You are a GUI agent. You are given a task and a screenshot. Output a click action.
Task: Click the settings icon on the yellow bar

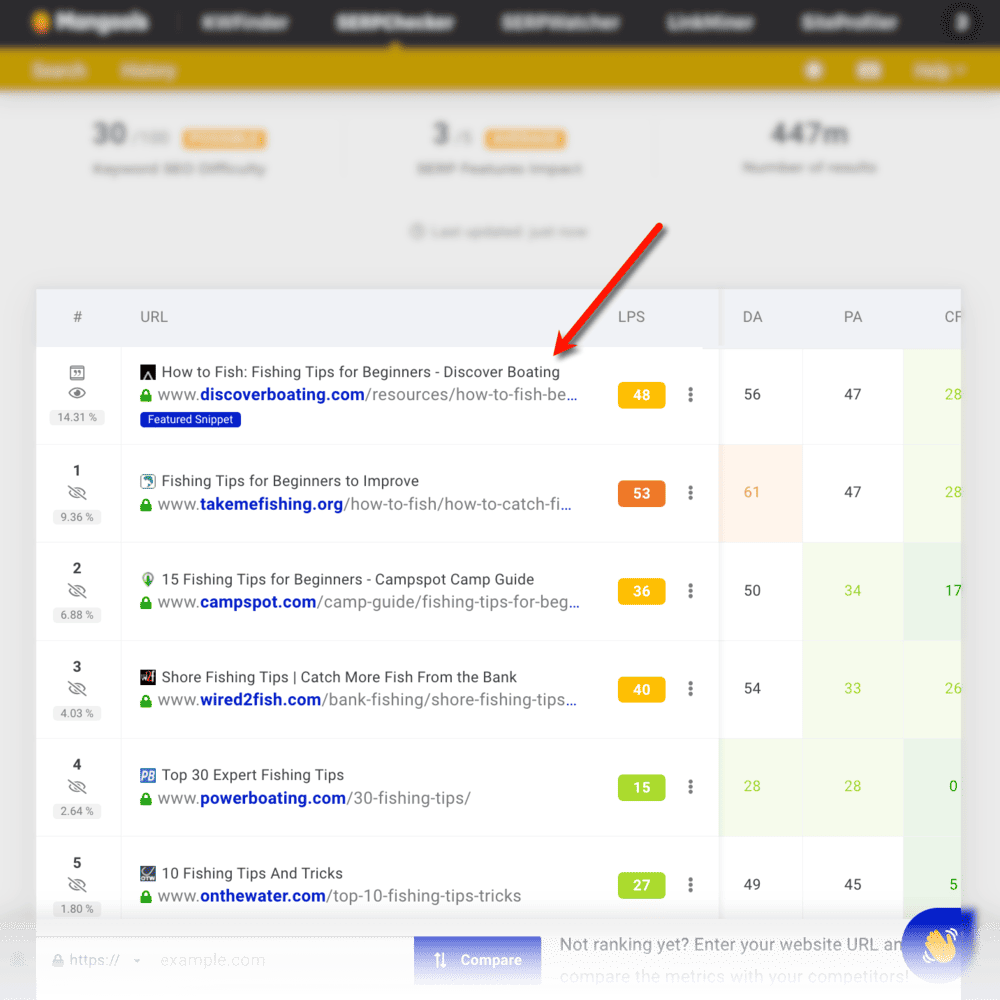click(813, 70)
